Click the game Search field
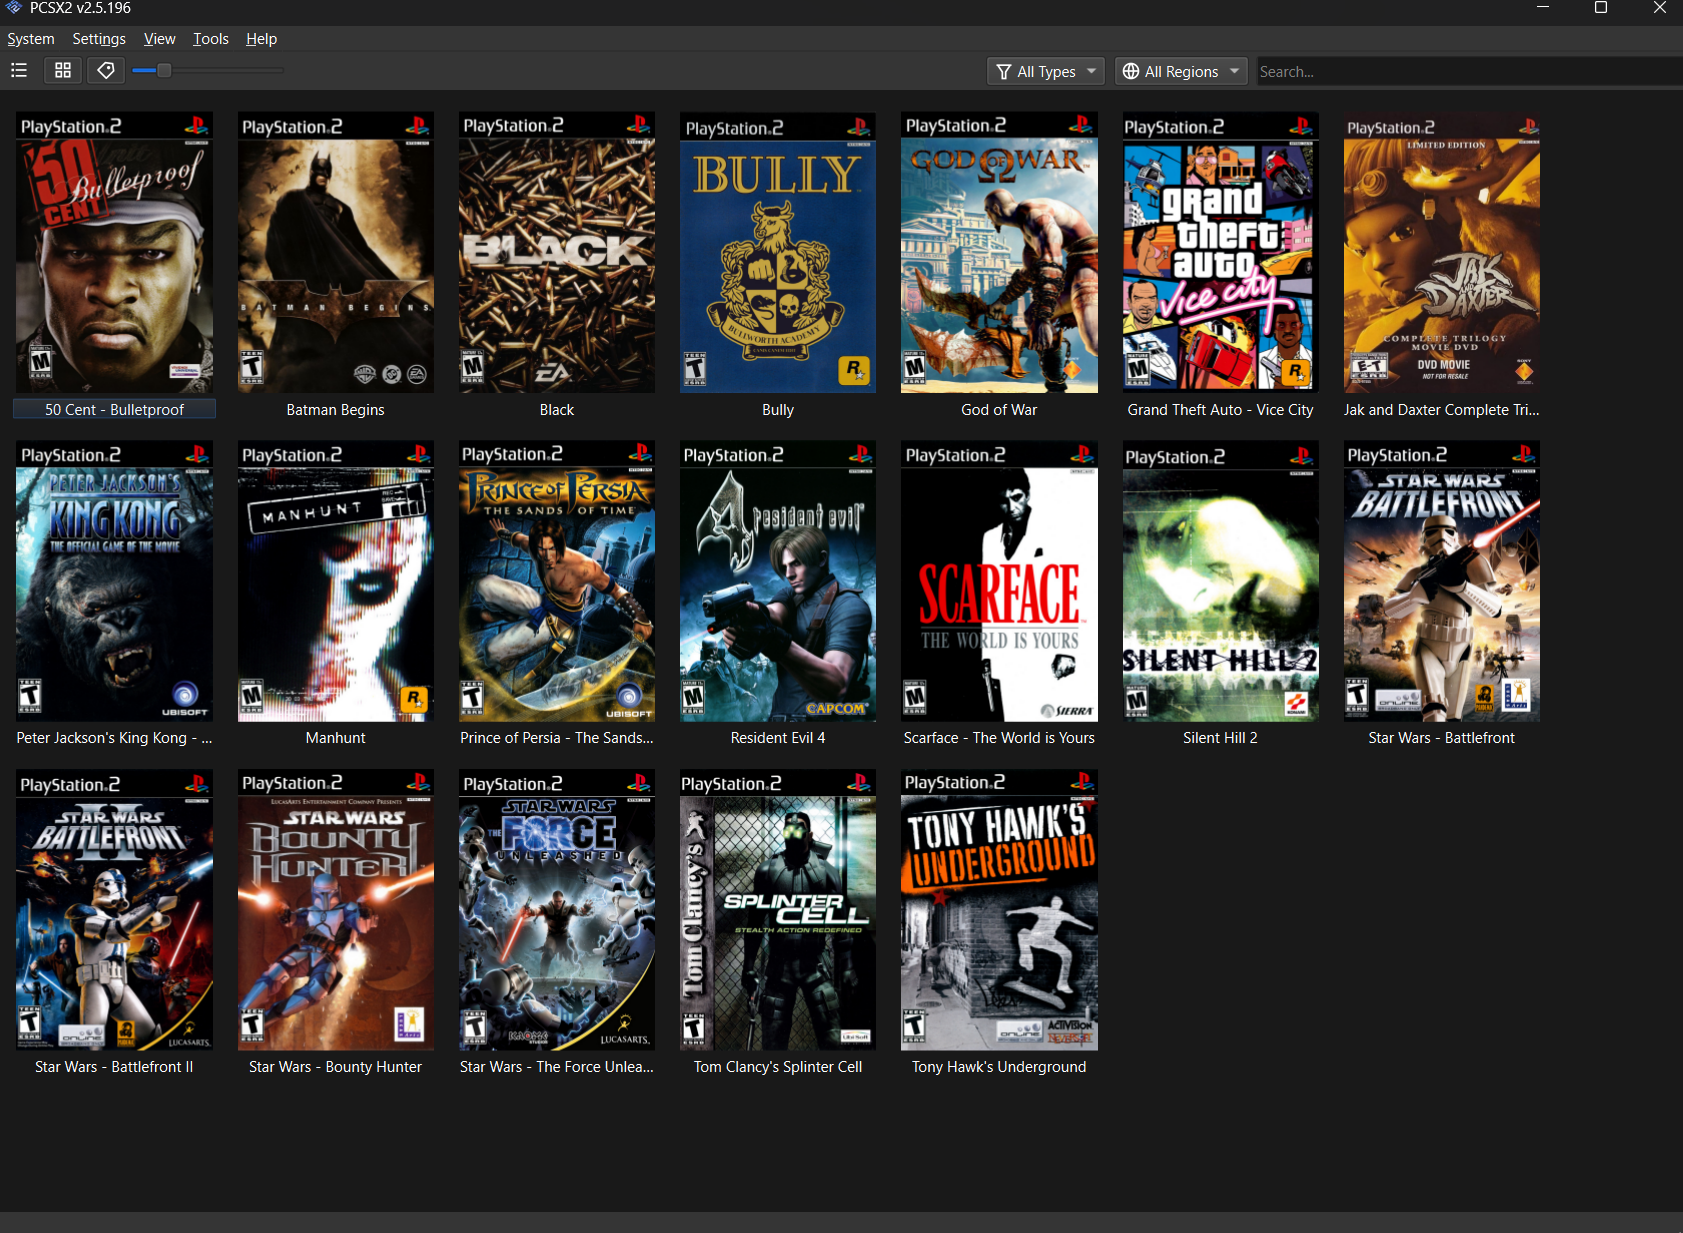 click(1468, 71)
